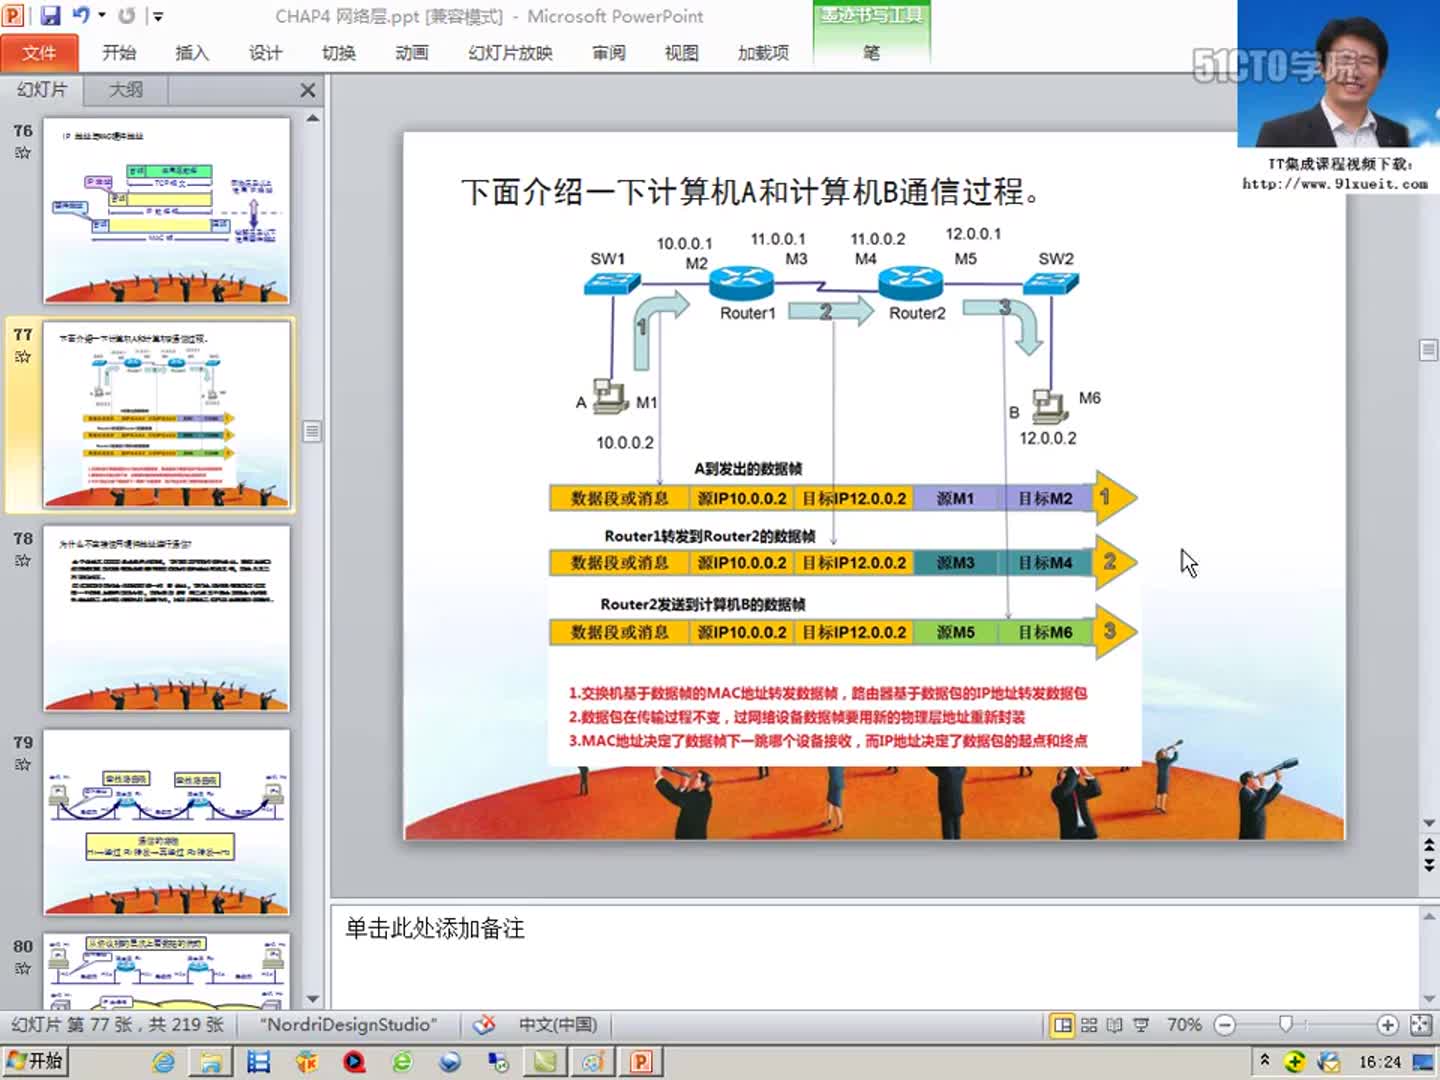1440x1080 pixels.
Task: Open the 加载项 ribbon tab
Action: click(763, 53)
